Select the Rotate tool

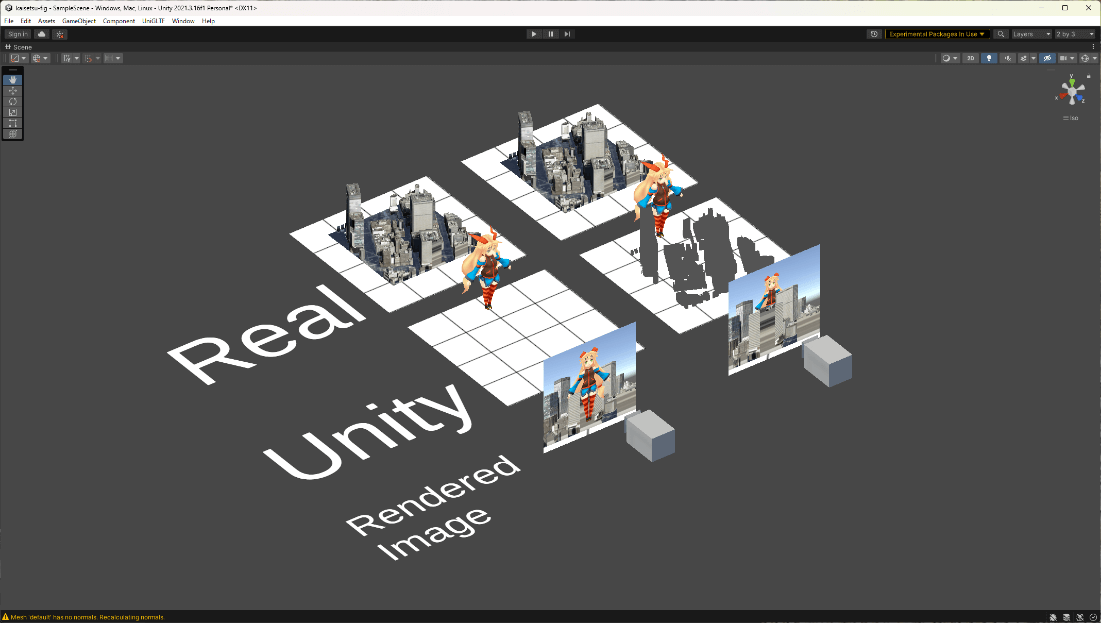pyautogui.click(x=13, y=101)
